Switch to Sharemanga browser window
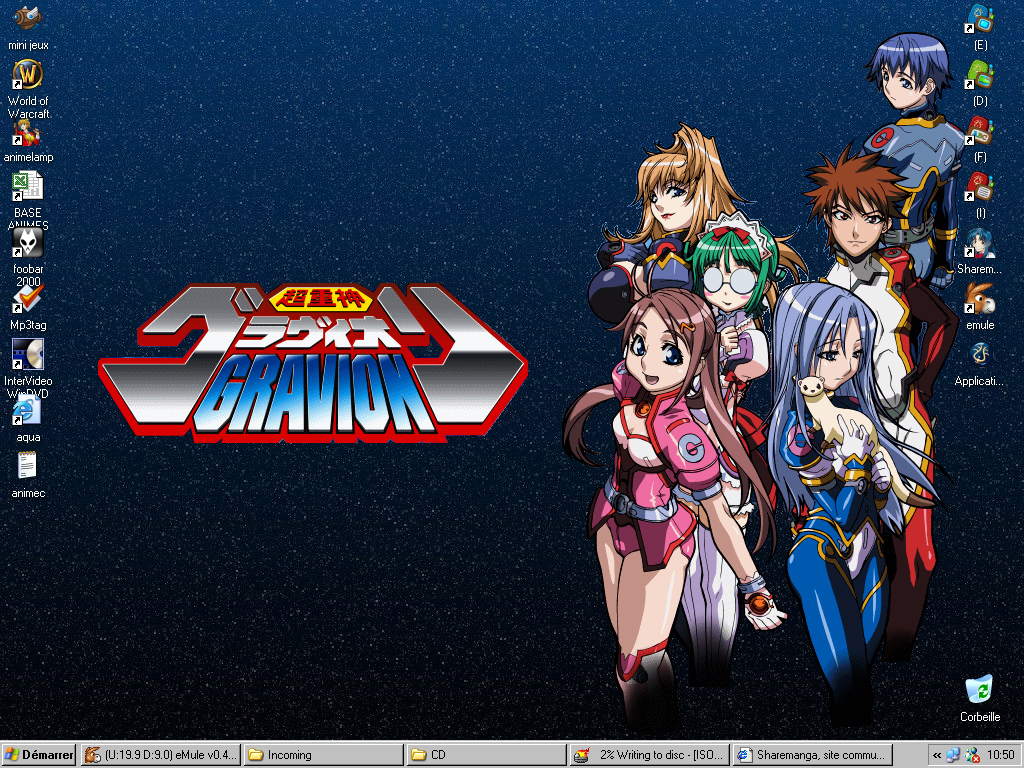 [x=812, y=755]
